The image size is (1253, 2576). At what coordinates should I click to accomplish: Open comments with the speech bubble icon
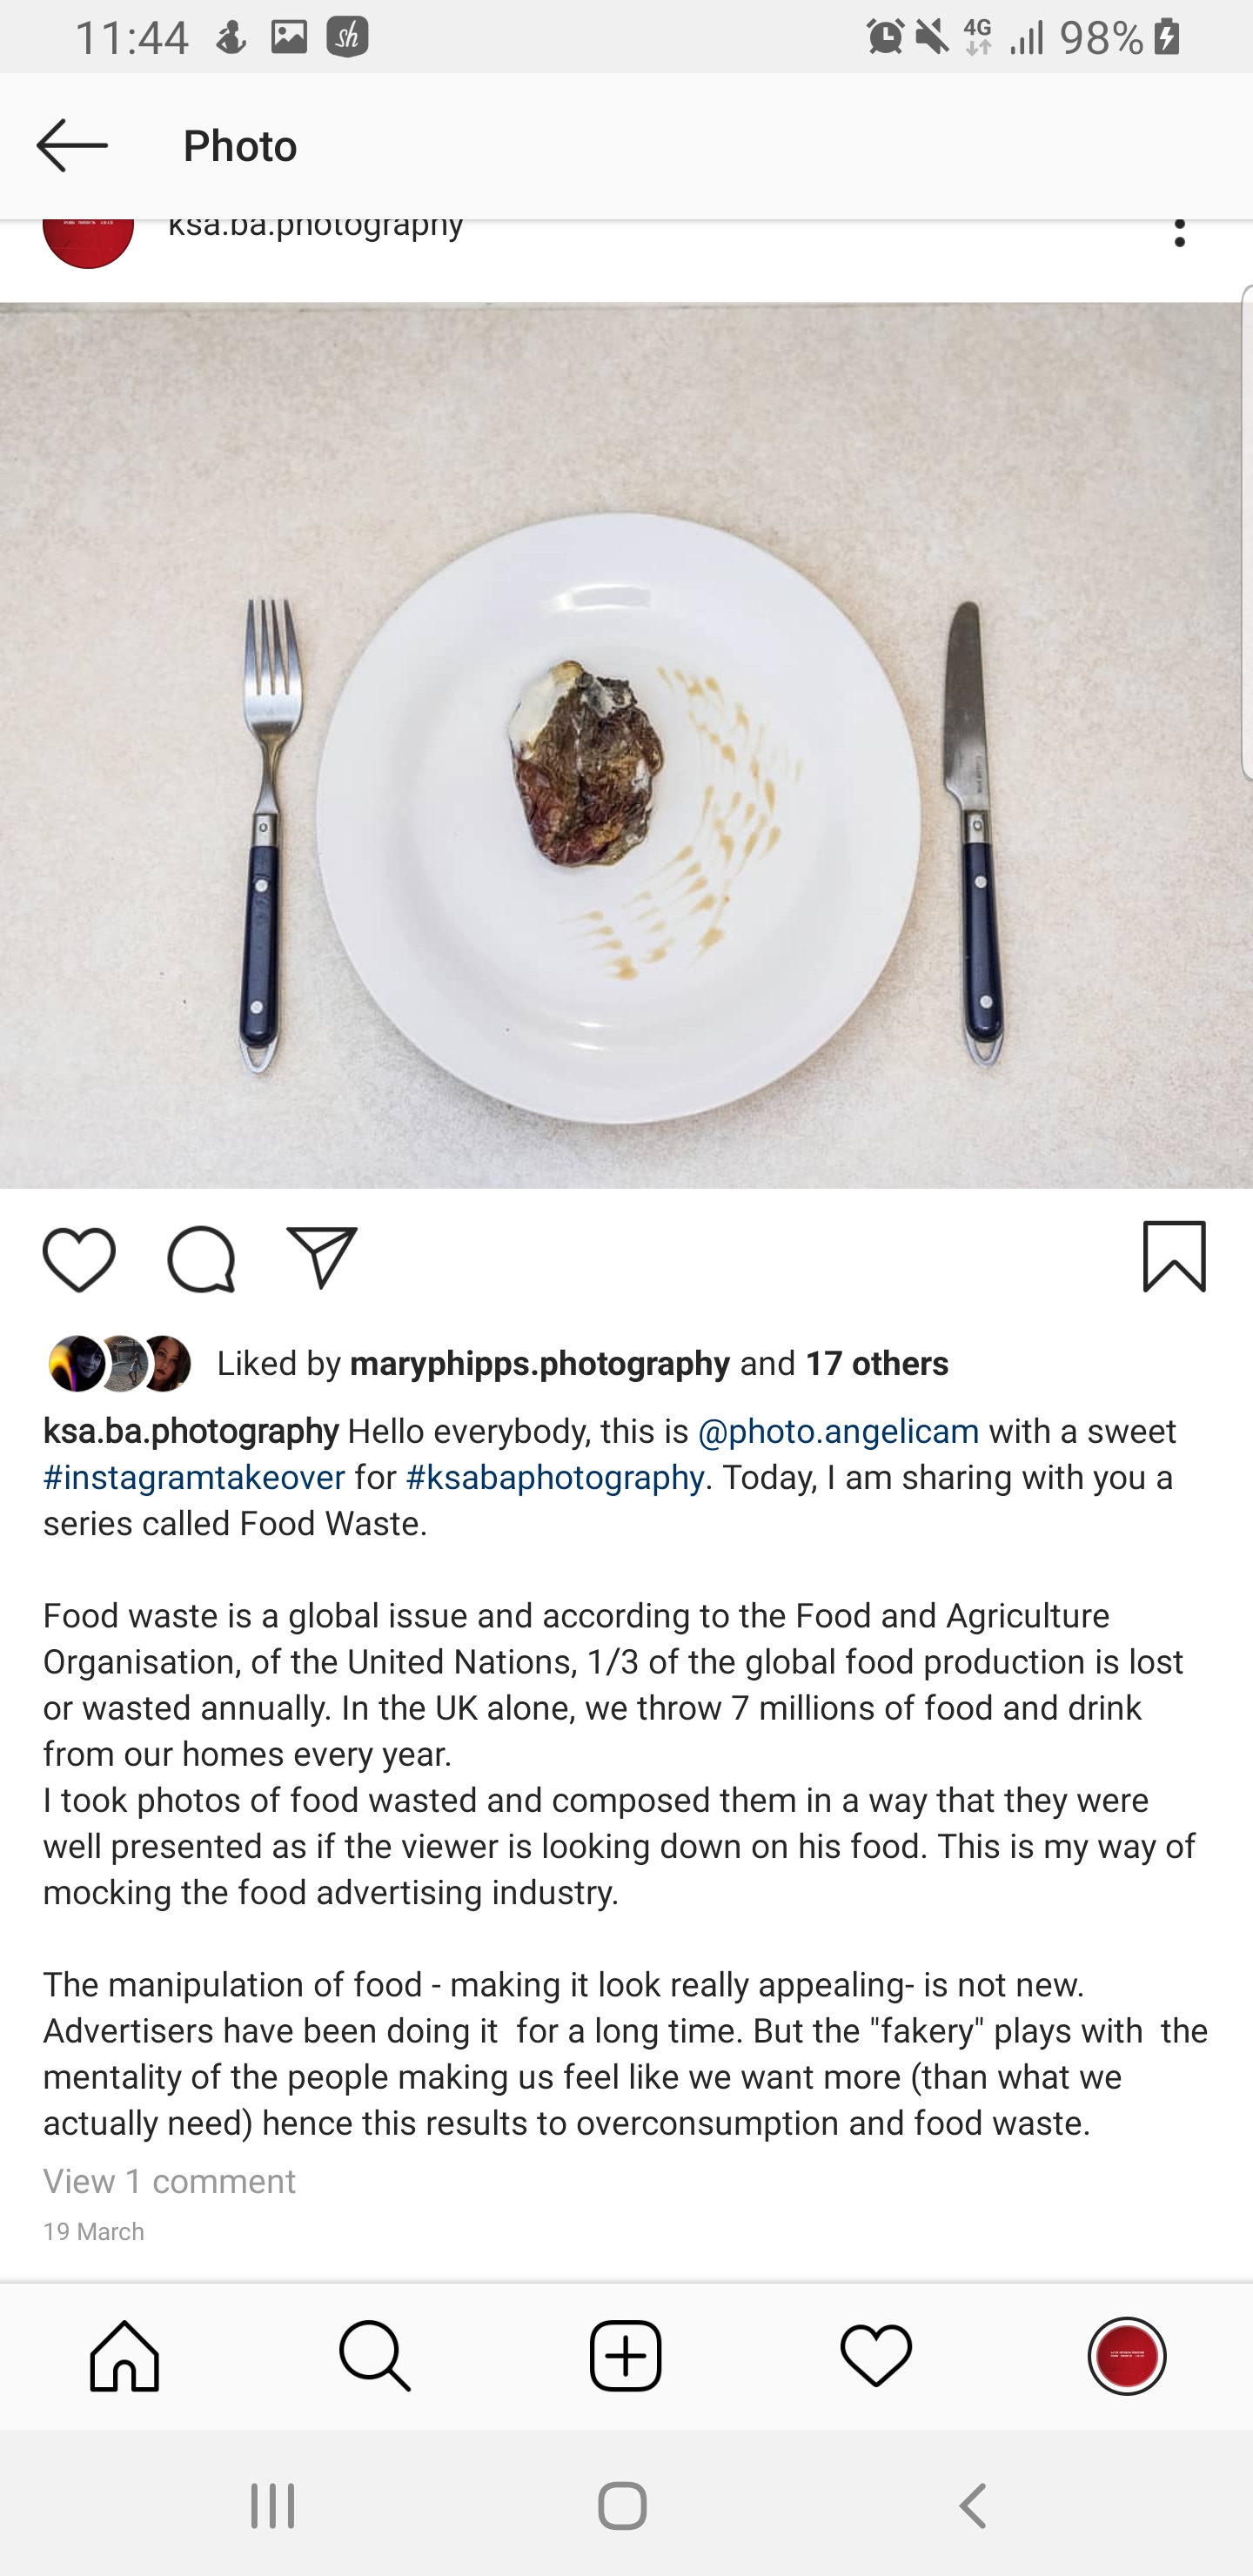click(x=201, y=1258)
